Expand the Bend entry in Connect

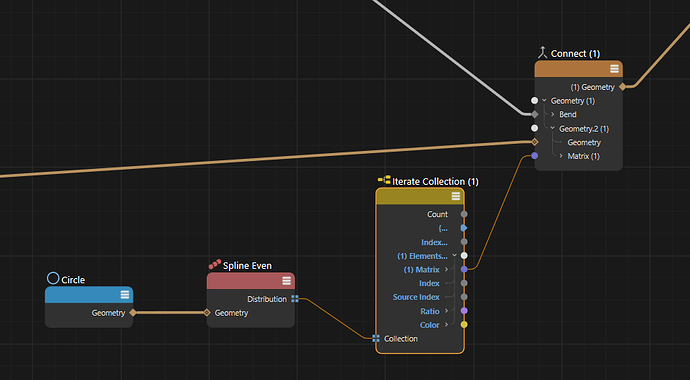(x=553, y=114)
